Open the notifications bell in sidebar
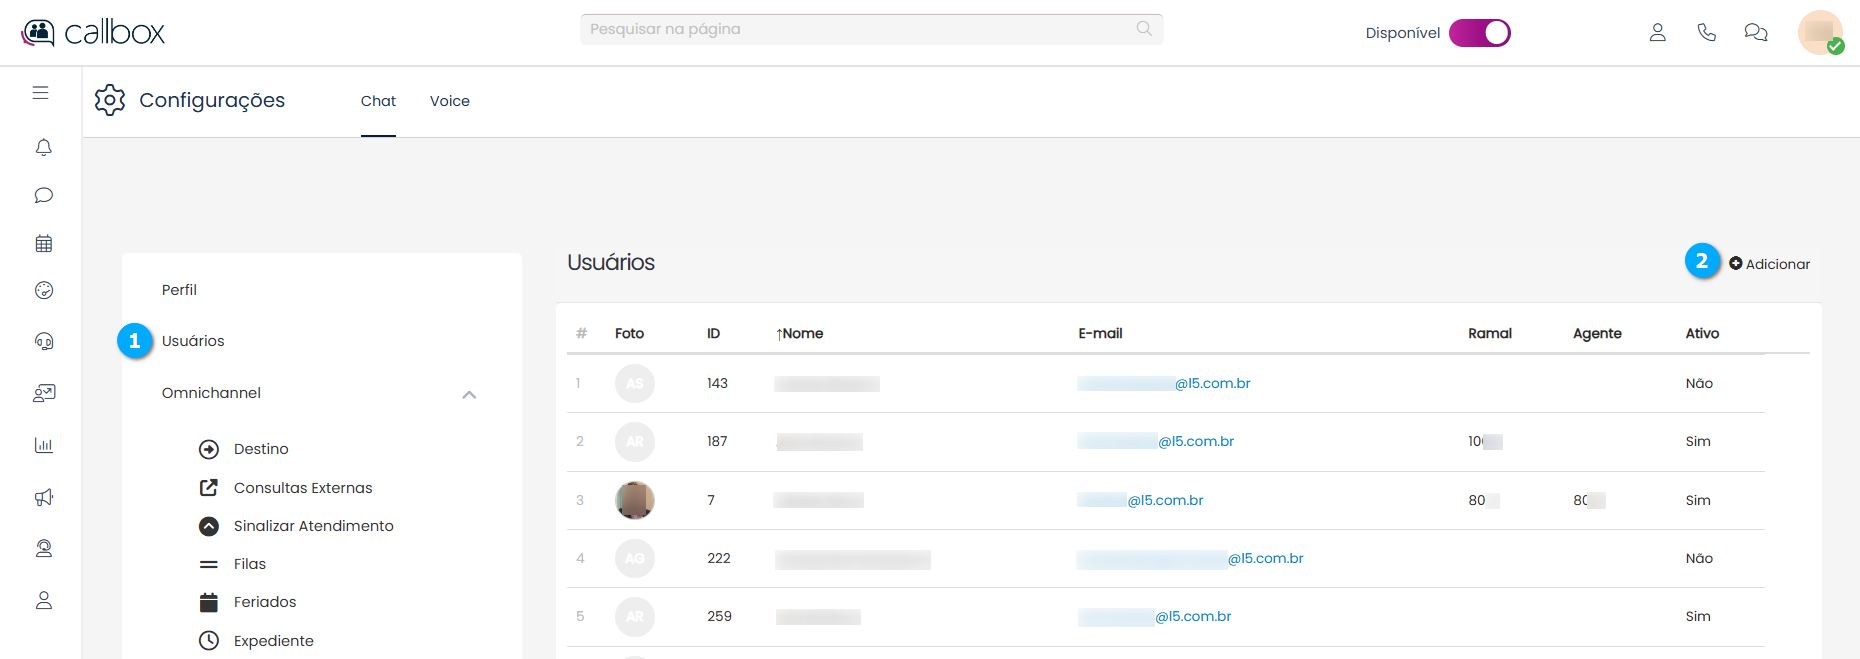The width and height of the screenshot is (1860, 659). (x=43, y=148)
